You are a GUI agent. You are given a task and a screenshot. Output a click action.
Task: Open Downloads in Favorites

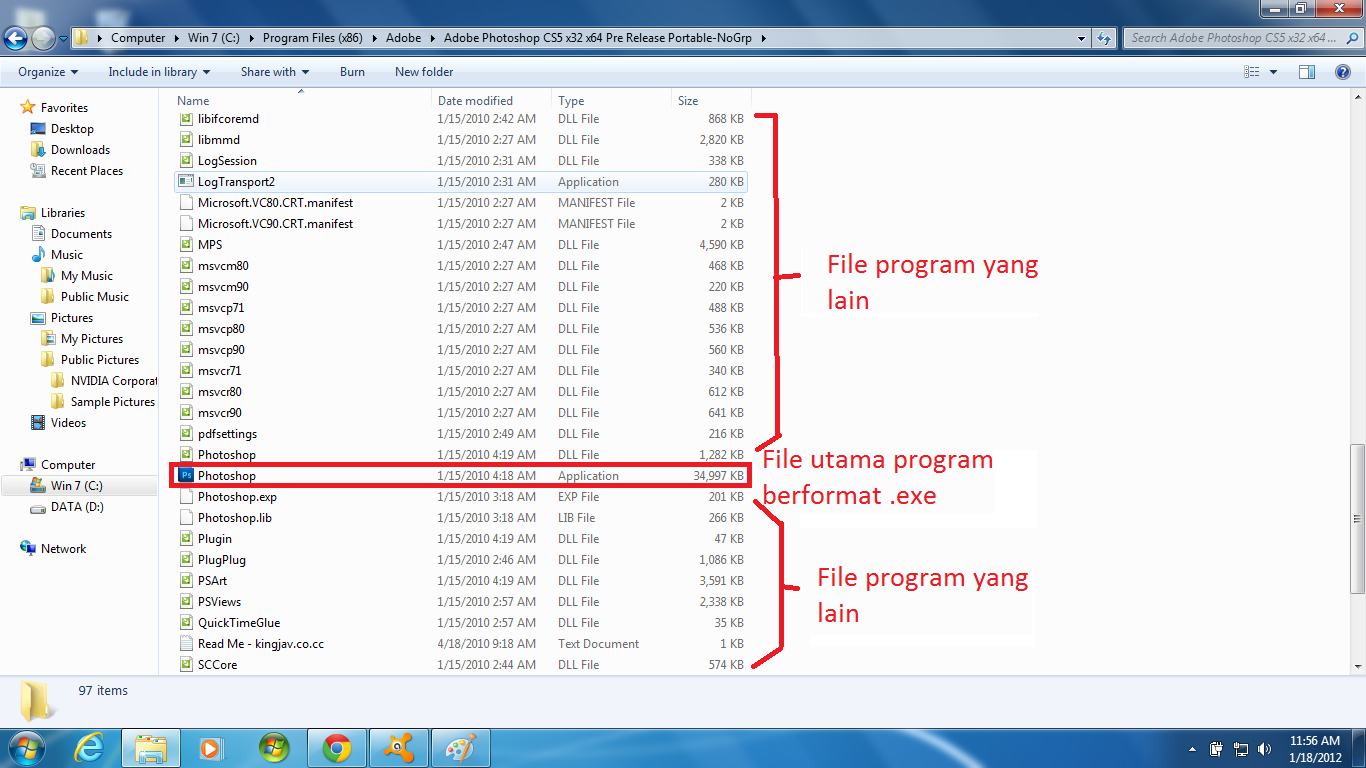pos(80,150)
